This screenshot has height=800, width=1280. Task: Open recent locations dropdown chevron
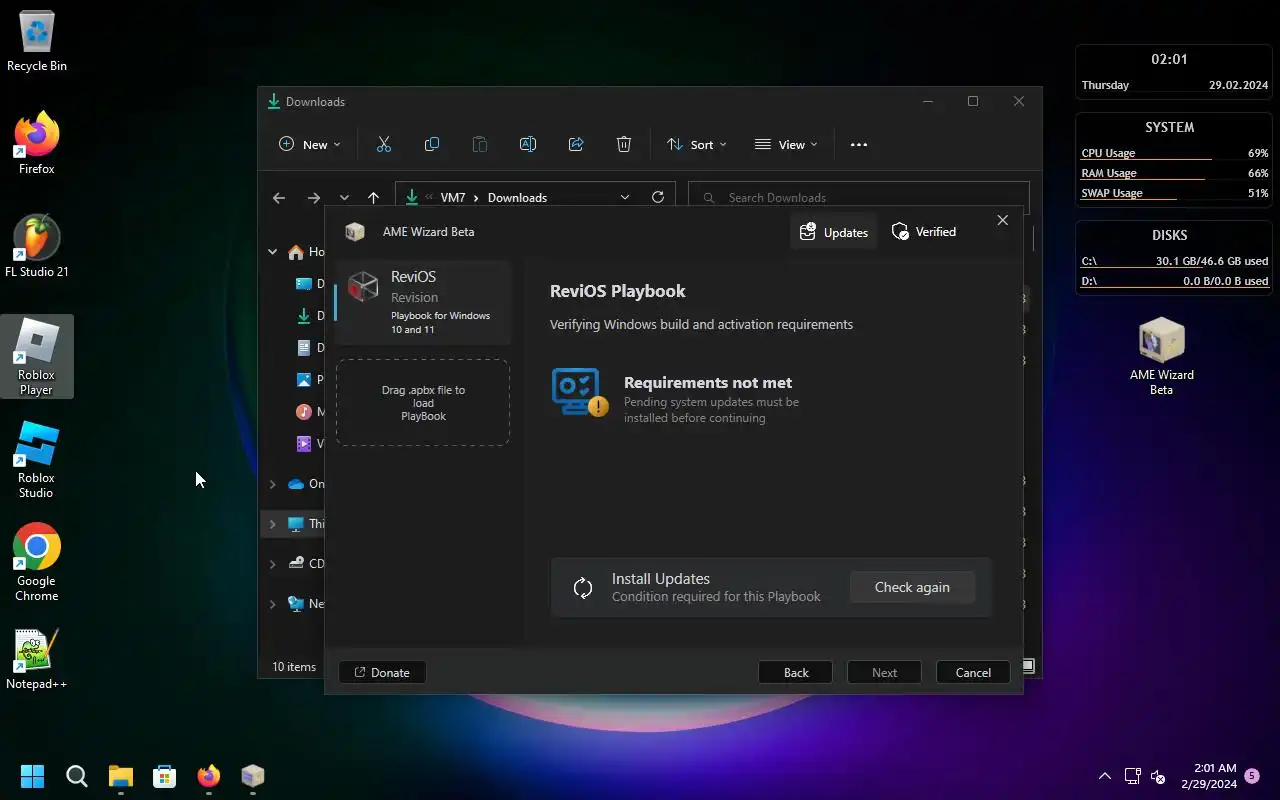(x=344, y=198)
